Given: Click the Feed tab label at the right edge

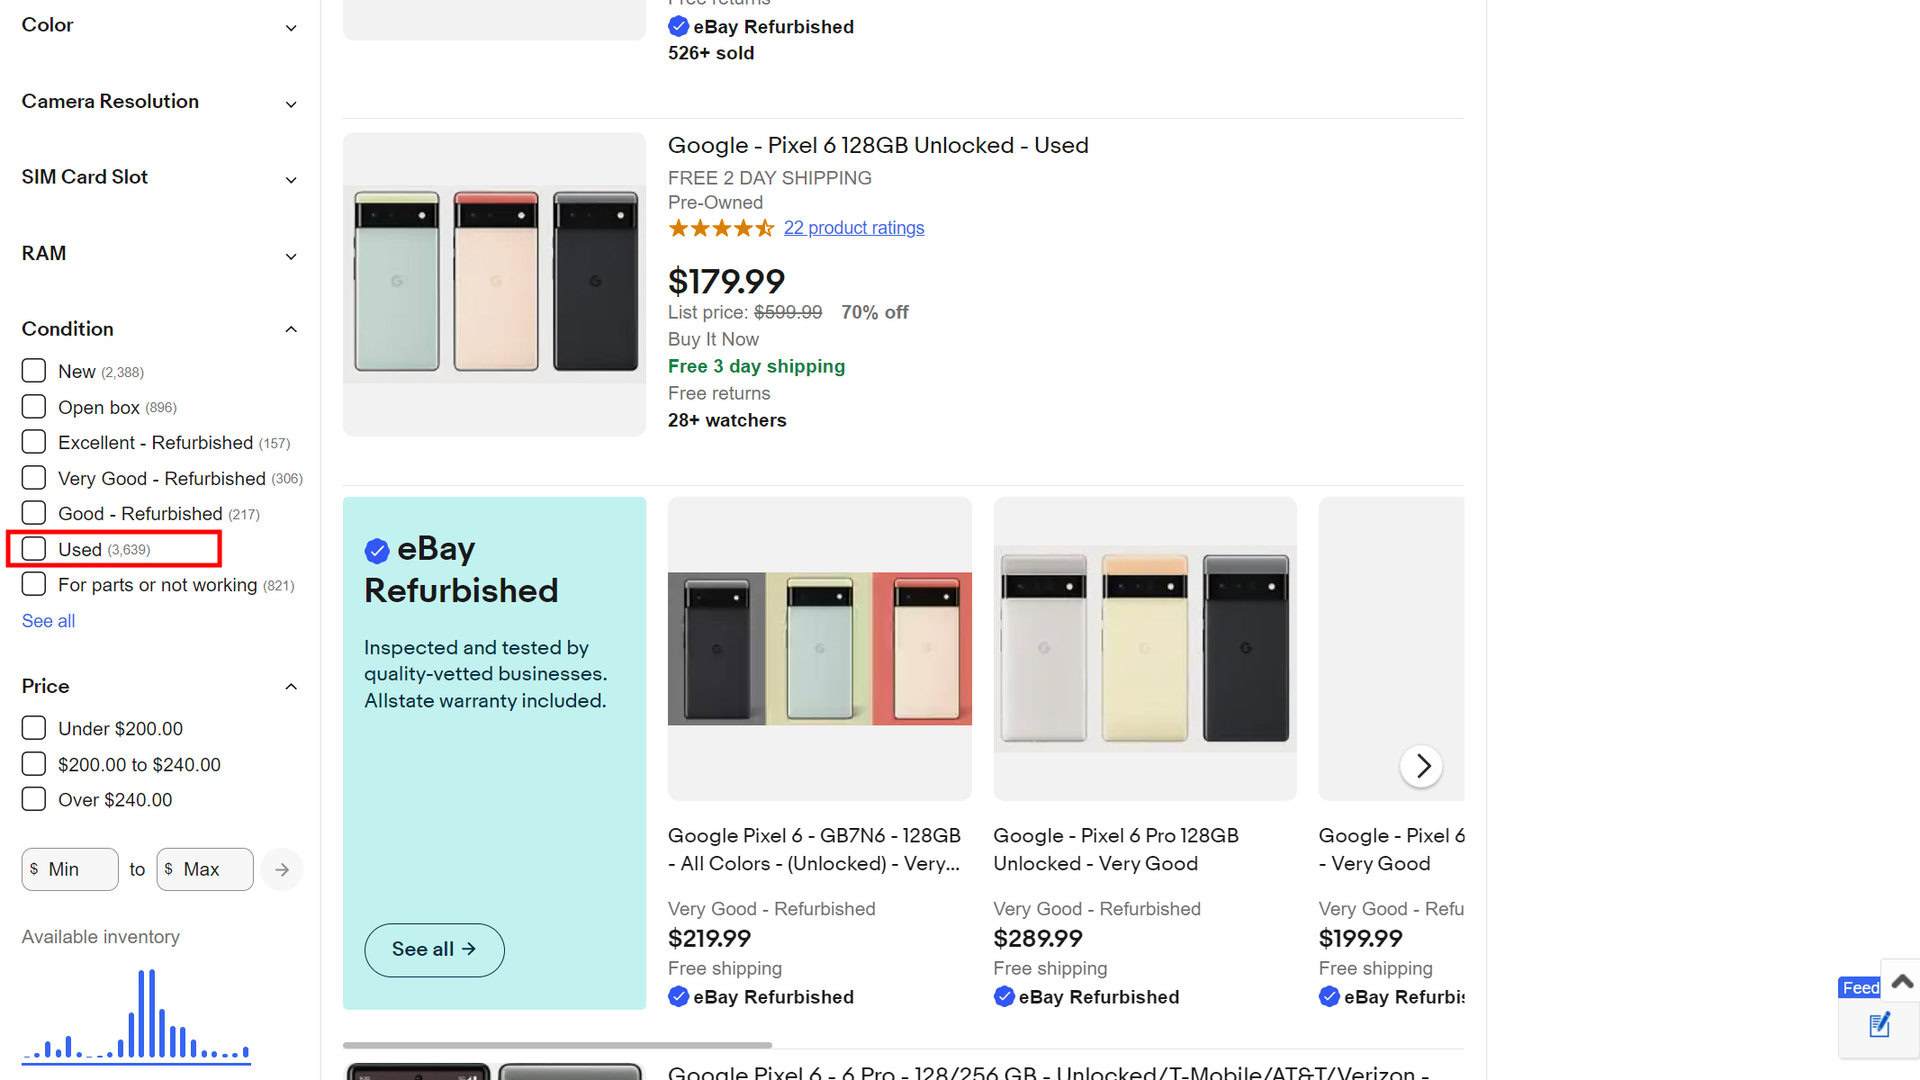Looking at the screenshot, I should pos(1859,988).
